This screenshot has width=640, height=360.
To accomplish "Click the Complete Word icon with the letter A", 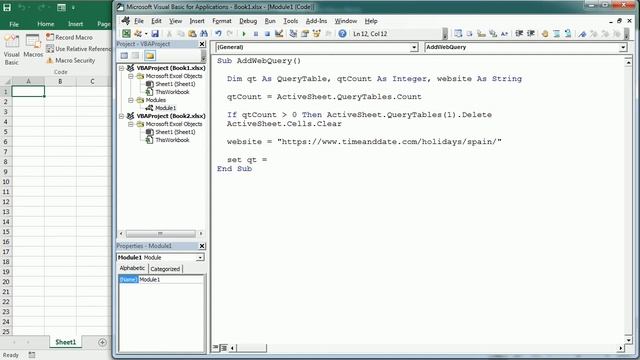I will pos(504,34).
